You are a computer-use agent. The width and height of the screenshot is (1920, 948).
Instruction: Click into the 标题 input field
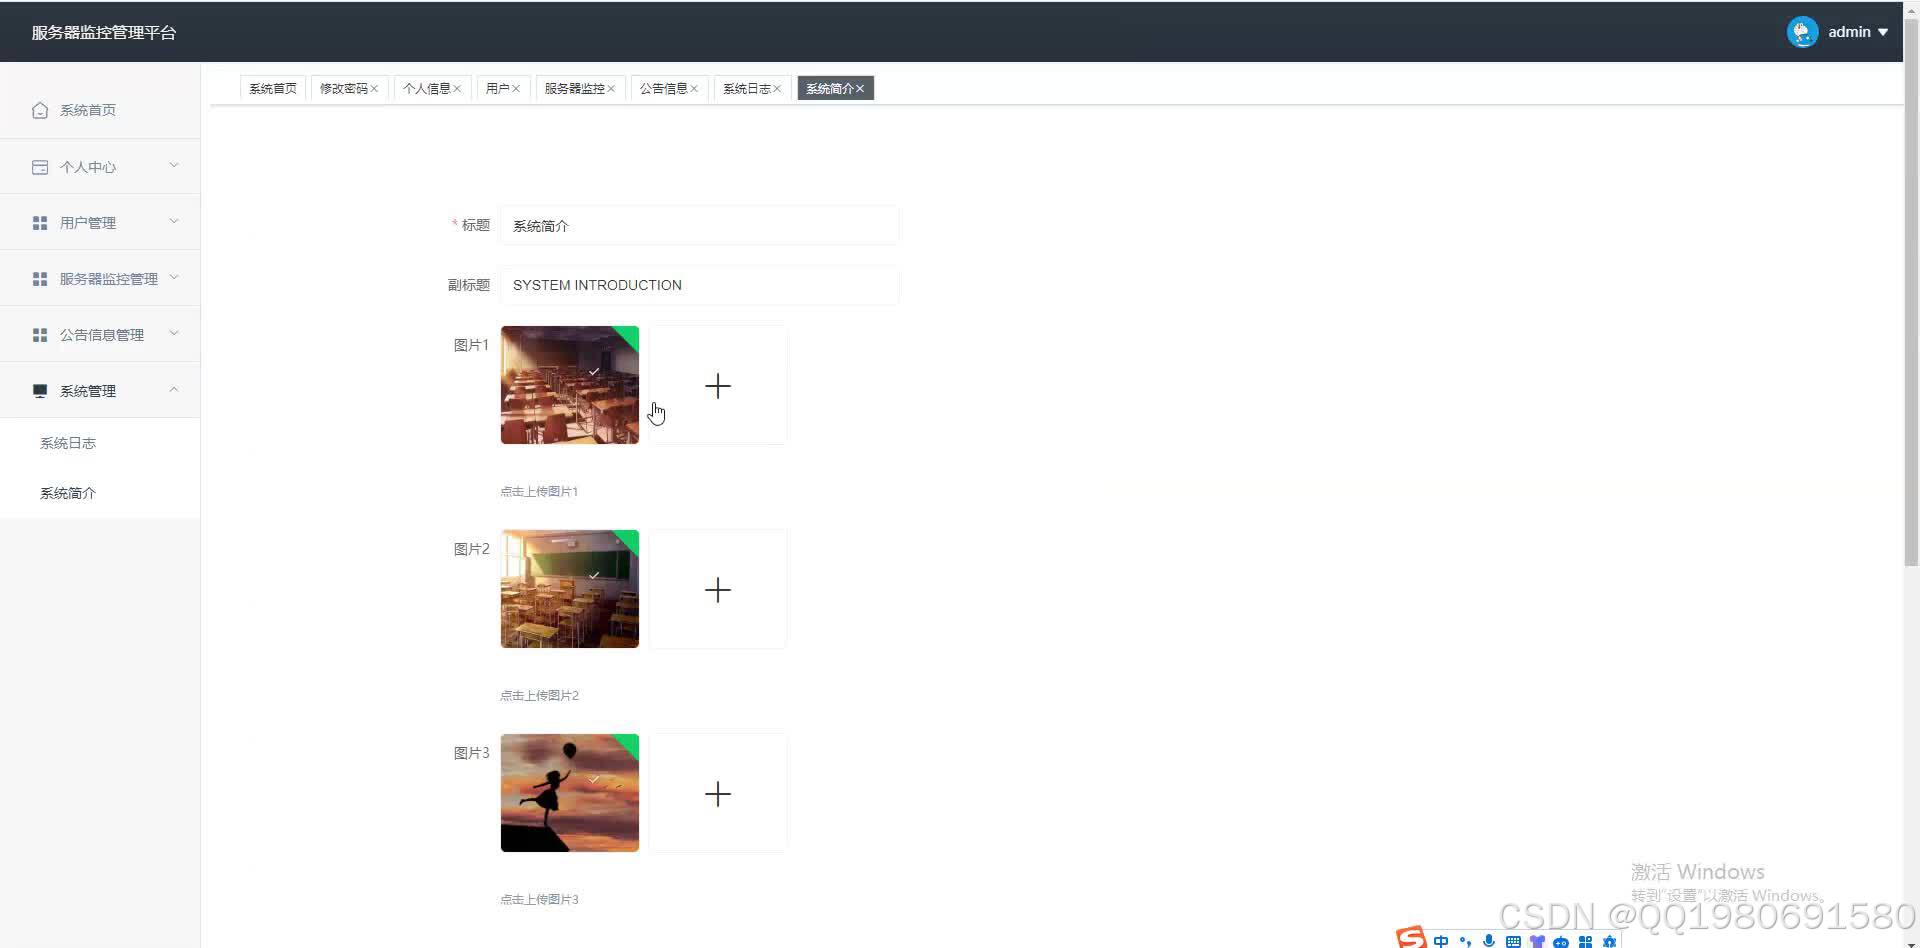699,226
